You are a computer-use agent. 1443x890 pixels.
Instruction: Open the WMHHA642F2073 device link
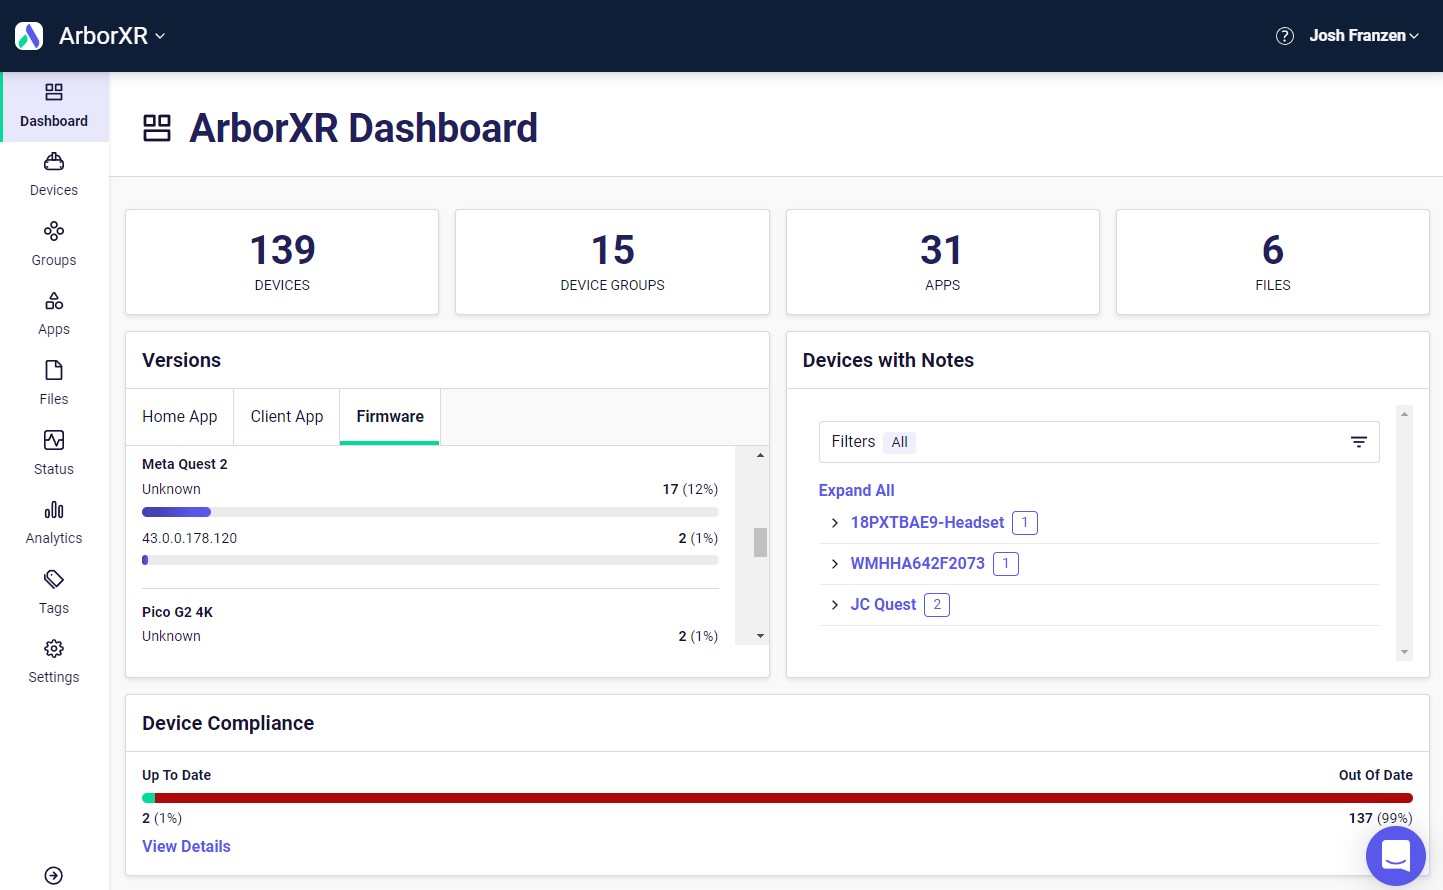pos(917,564)
